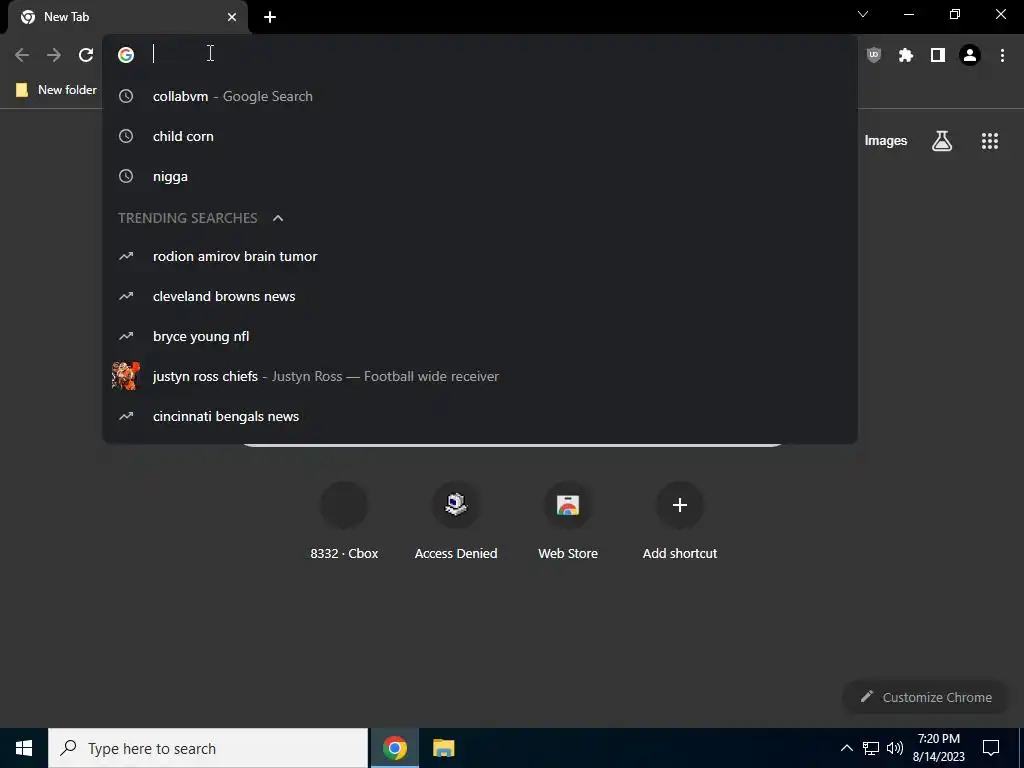Open the taskbar clock and date
The height and width of the screenshot is (768, 1024).
pyautogui.click(x=938, y=748)
